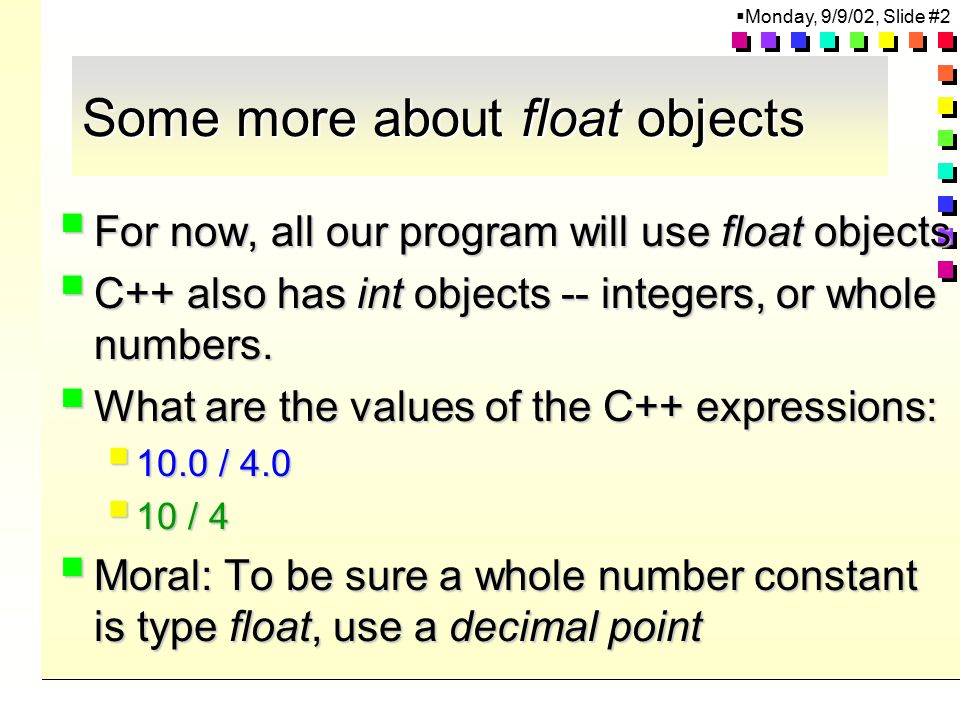Click the yellow bullet beside '10.0 / 4.0'
This screenshot has width=960, height=720.
pyautogui.click(x=119, y=457)
